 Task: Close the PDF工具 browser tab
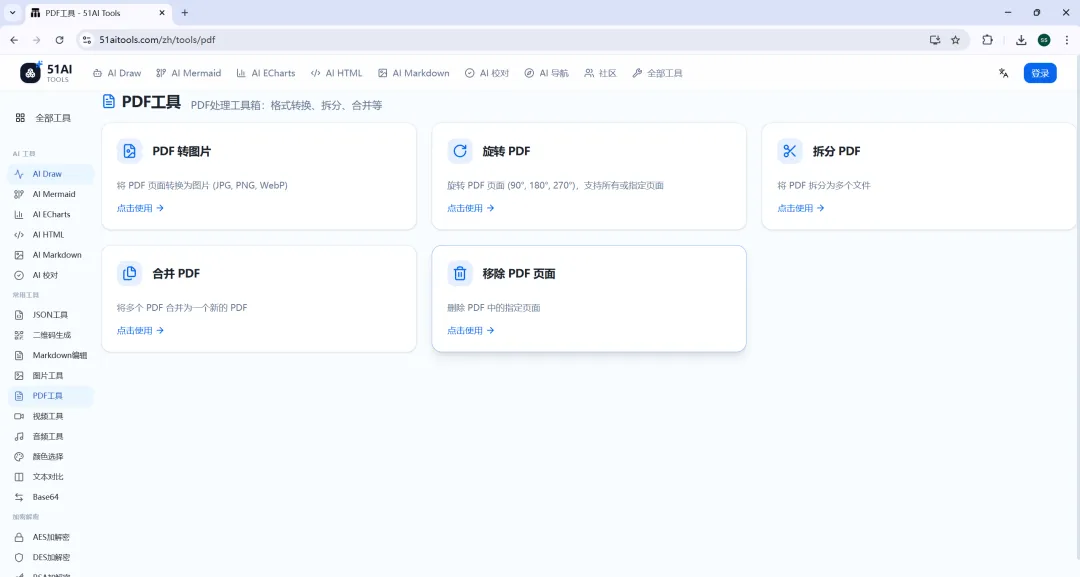click(162, 12)
